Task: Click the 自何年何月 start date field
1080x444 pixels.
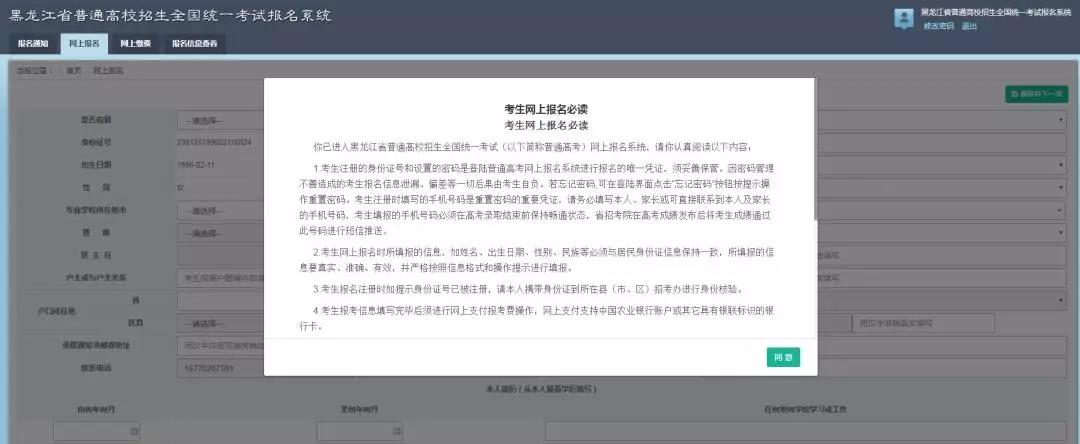Action: [x=95, y=430]
